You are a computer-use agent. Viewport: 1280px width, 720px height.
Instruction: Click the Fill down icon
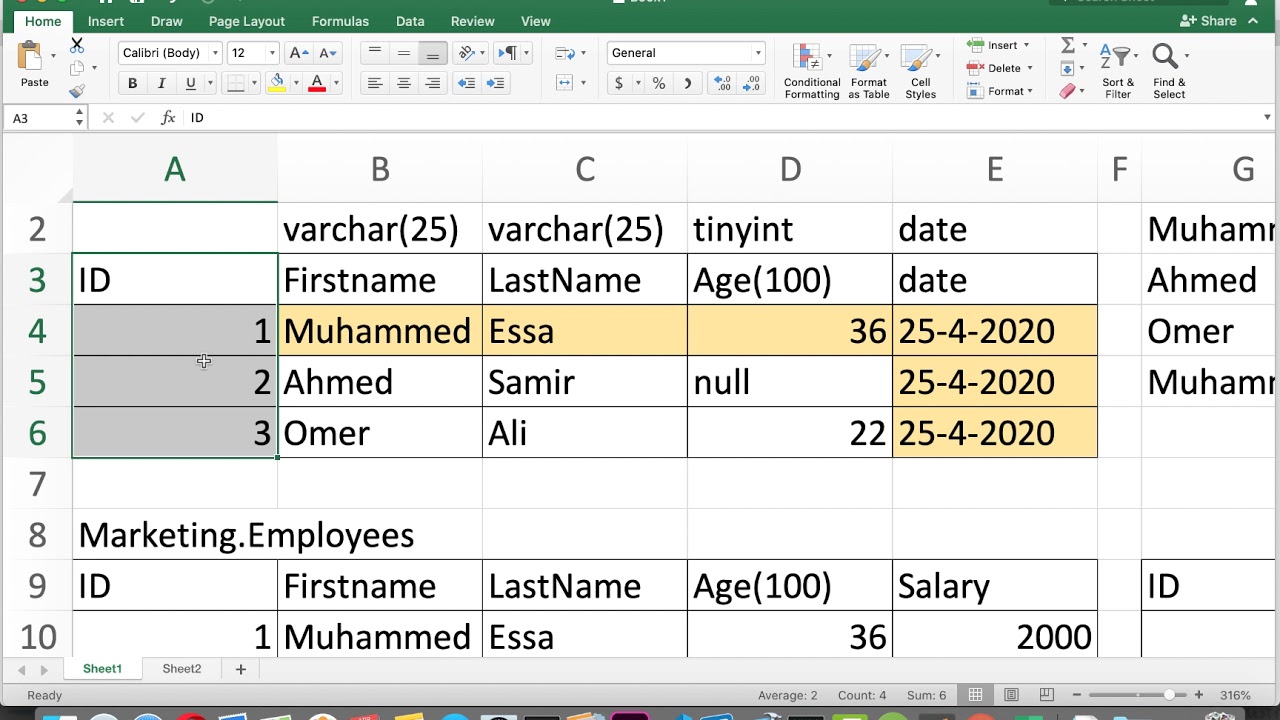pyautogui.click(x=1067, y=69)
